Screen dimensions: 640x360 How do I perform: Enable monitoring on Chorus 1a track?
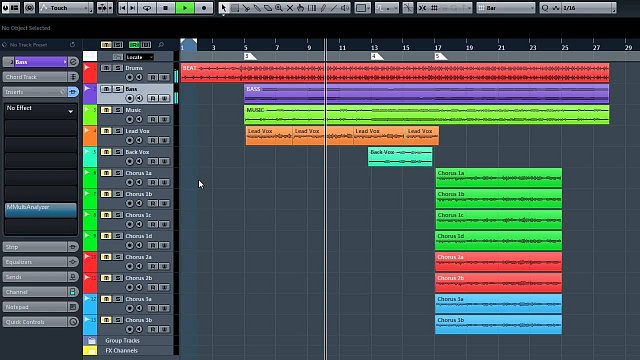pyautogui.click(x=139, y=182)
